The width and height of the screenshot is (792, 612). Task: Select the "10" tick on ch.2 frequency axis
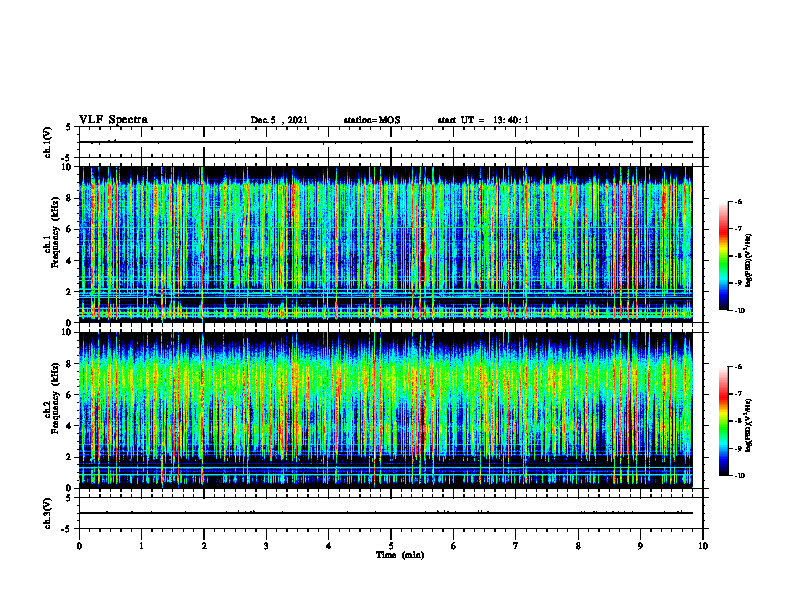[67, 332]
